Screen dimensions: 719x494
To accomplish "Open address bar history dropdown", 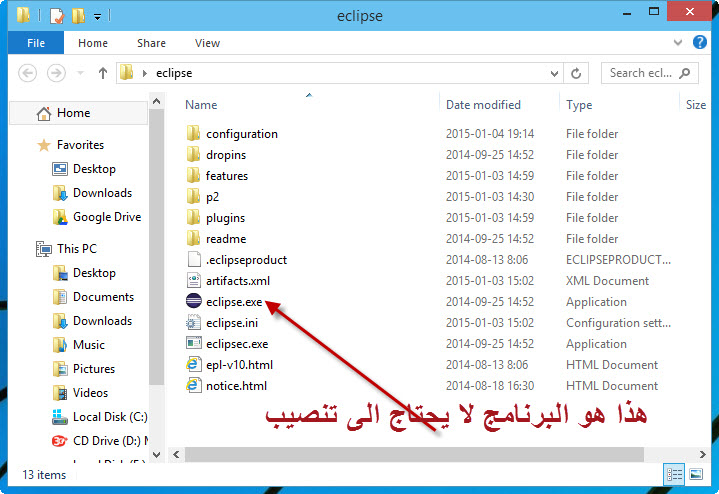I will 554,73.
